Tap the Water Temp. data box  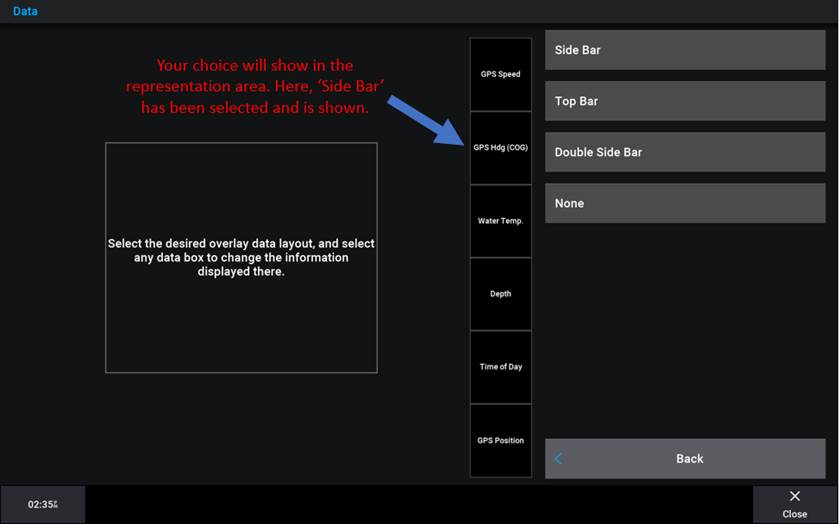(501, 221)
